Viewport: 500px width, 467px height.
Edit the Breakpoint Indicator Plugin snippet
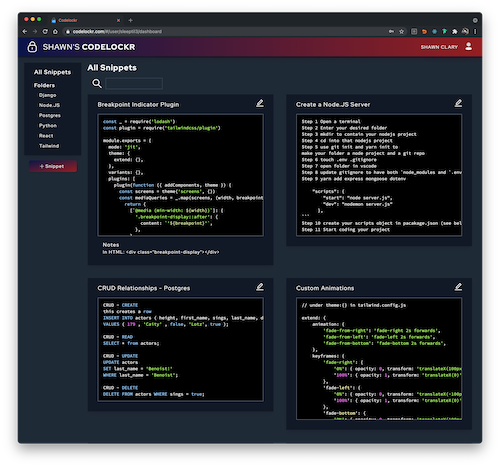point(260,103)
